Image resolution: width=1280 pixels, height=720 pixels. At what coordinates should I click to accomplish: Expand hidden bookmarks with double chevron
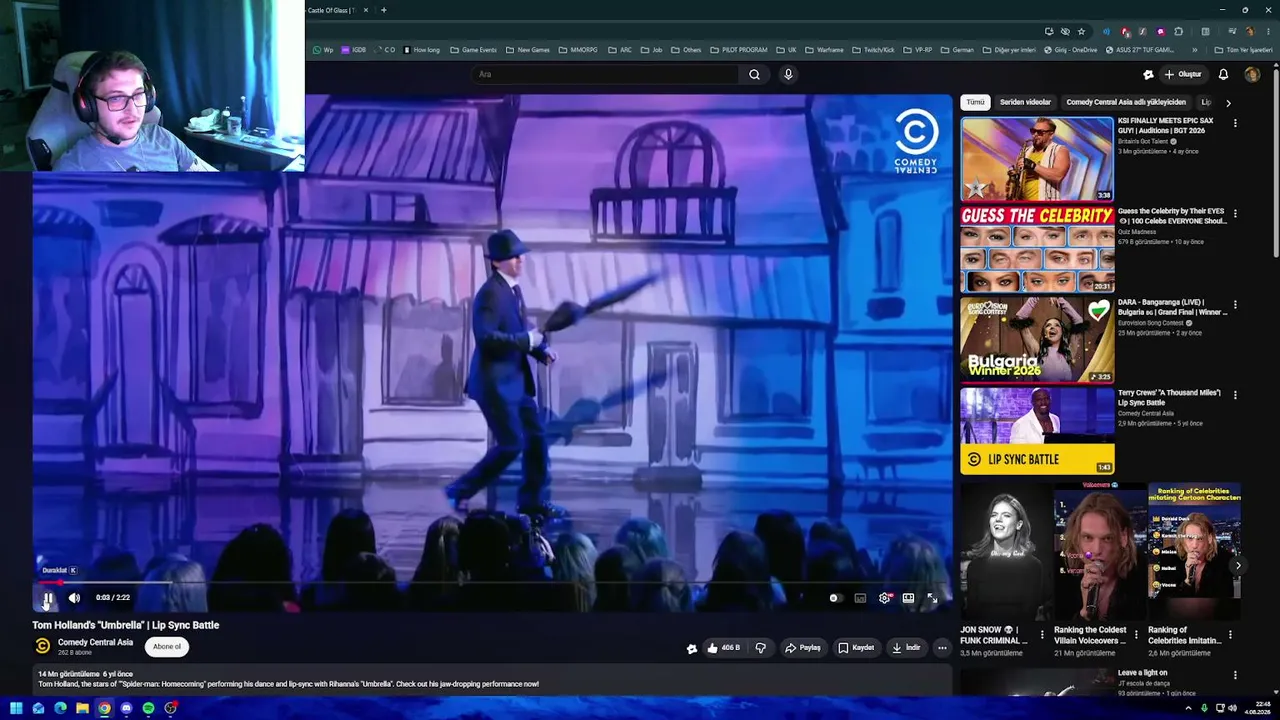point(1194,50)
